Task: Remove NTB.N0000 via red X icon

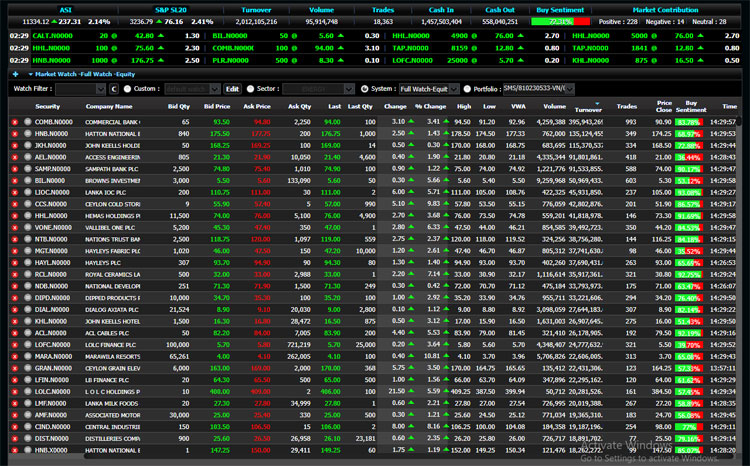Action: 15,239
